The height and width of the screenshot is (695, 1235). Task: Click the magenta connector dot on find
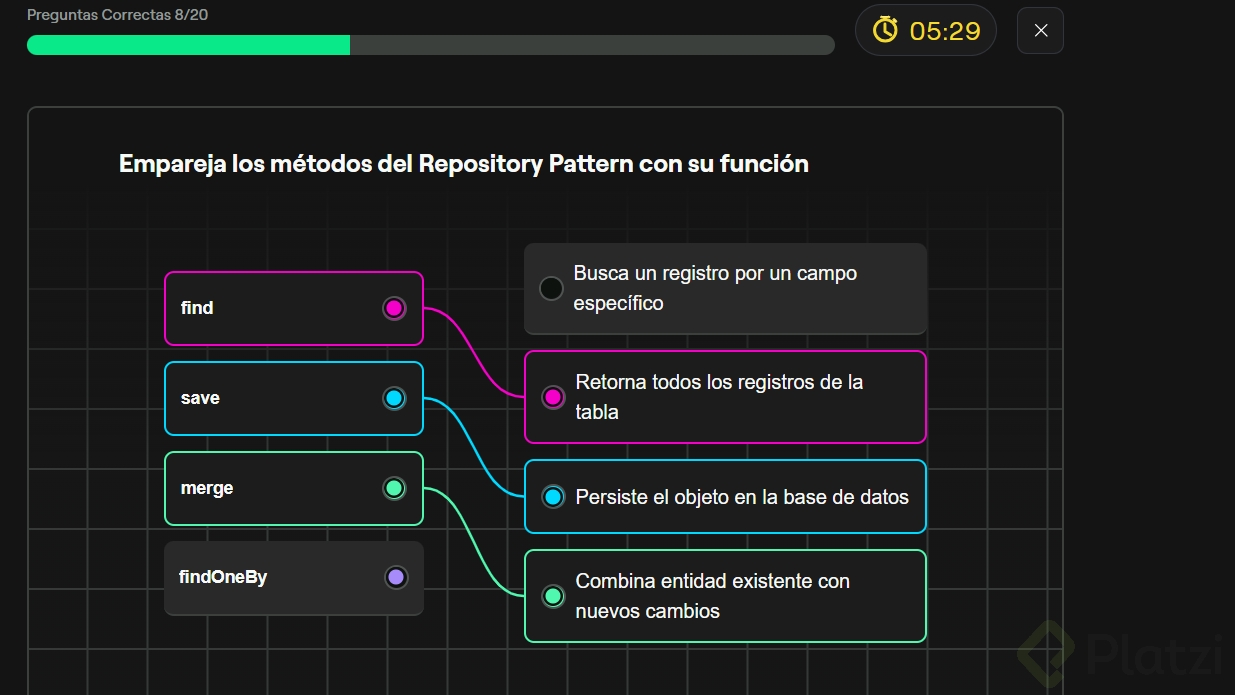(394, 308)
